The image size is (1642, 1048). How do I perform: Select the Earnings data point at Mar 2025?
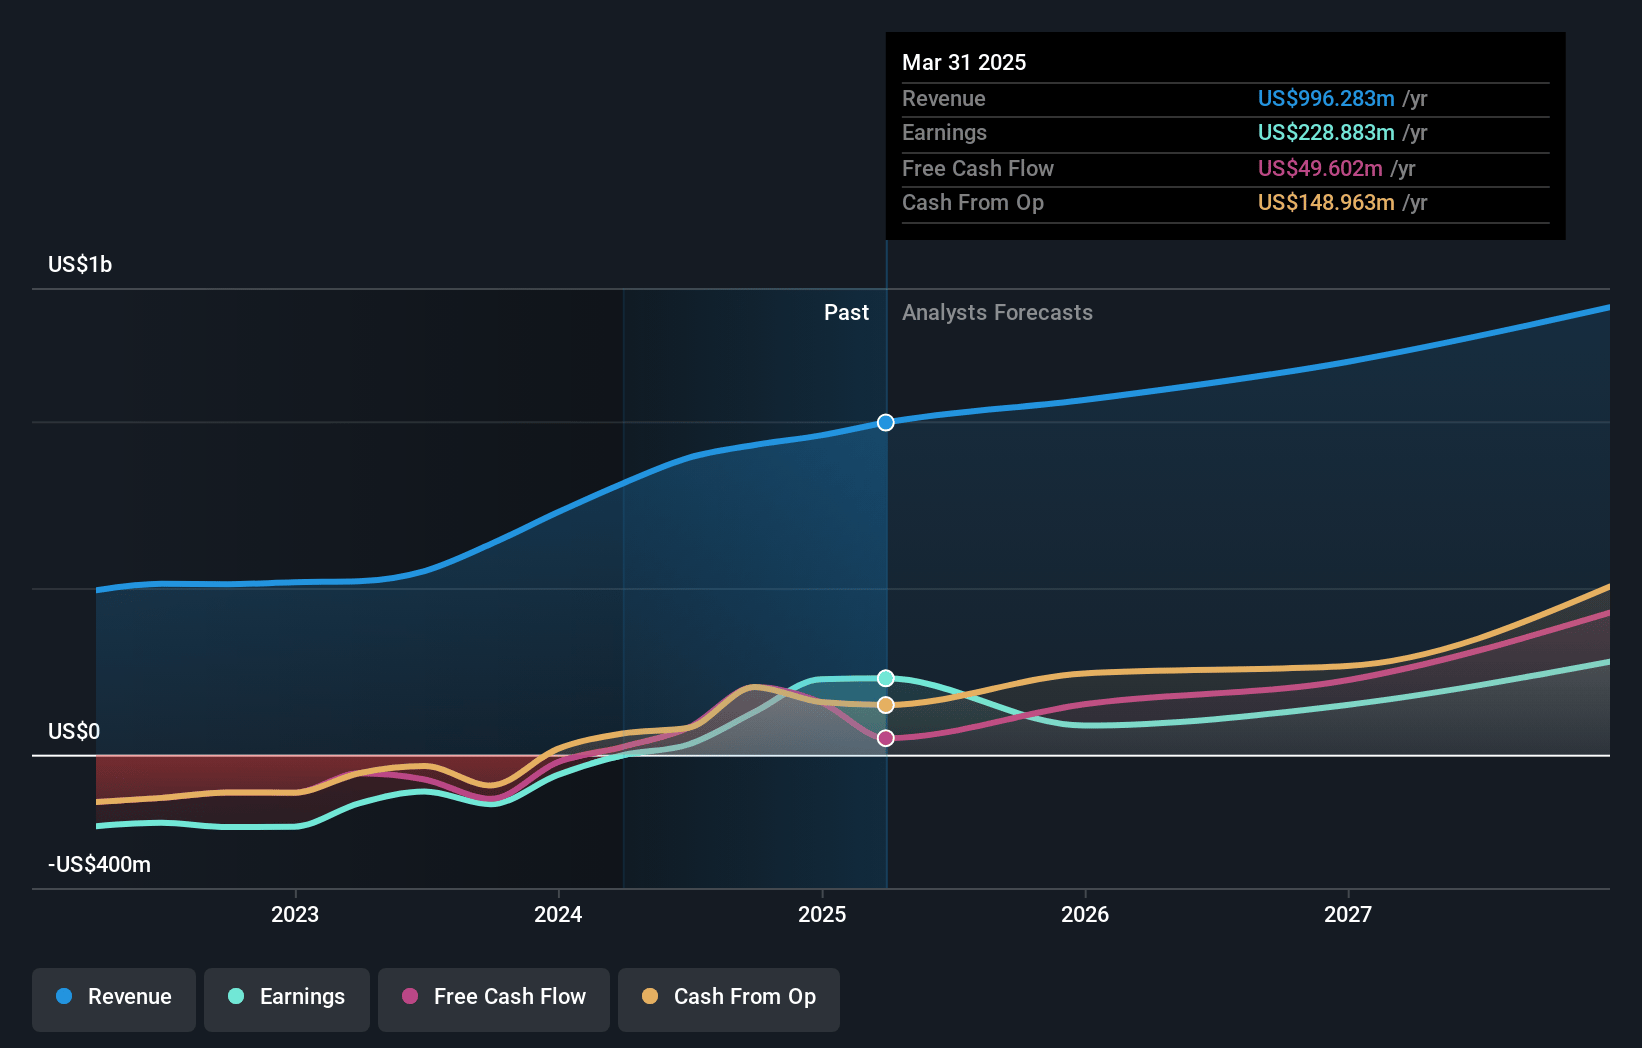[886, 678]
